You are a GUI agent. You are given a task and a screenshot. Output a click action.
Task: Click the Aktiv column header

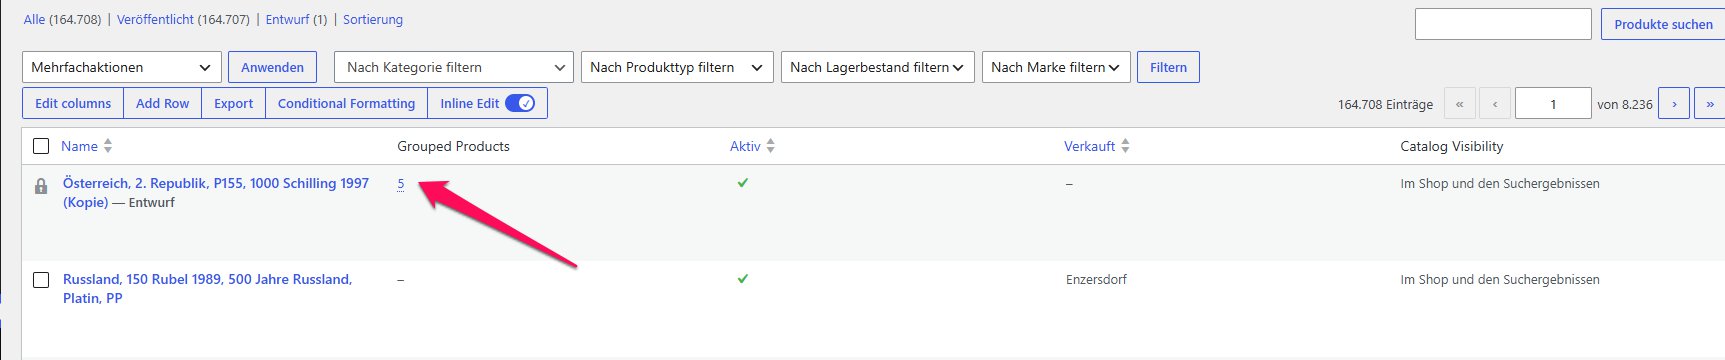click(745, 146)
